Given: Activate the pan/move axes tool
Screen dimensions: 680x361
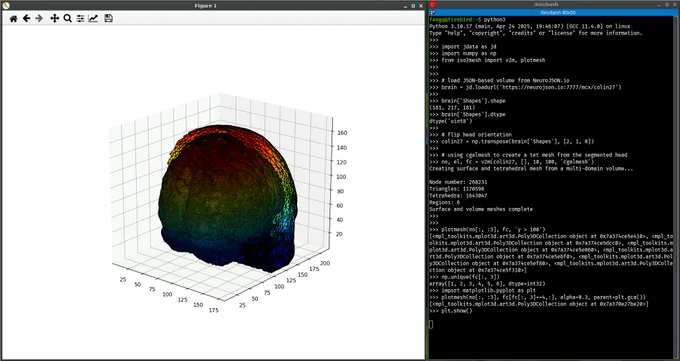Looking at the screenshot, I should pyautogui.click(x=54, y=18).
